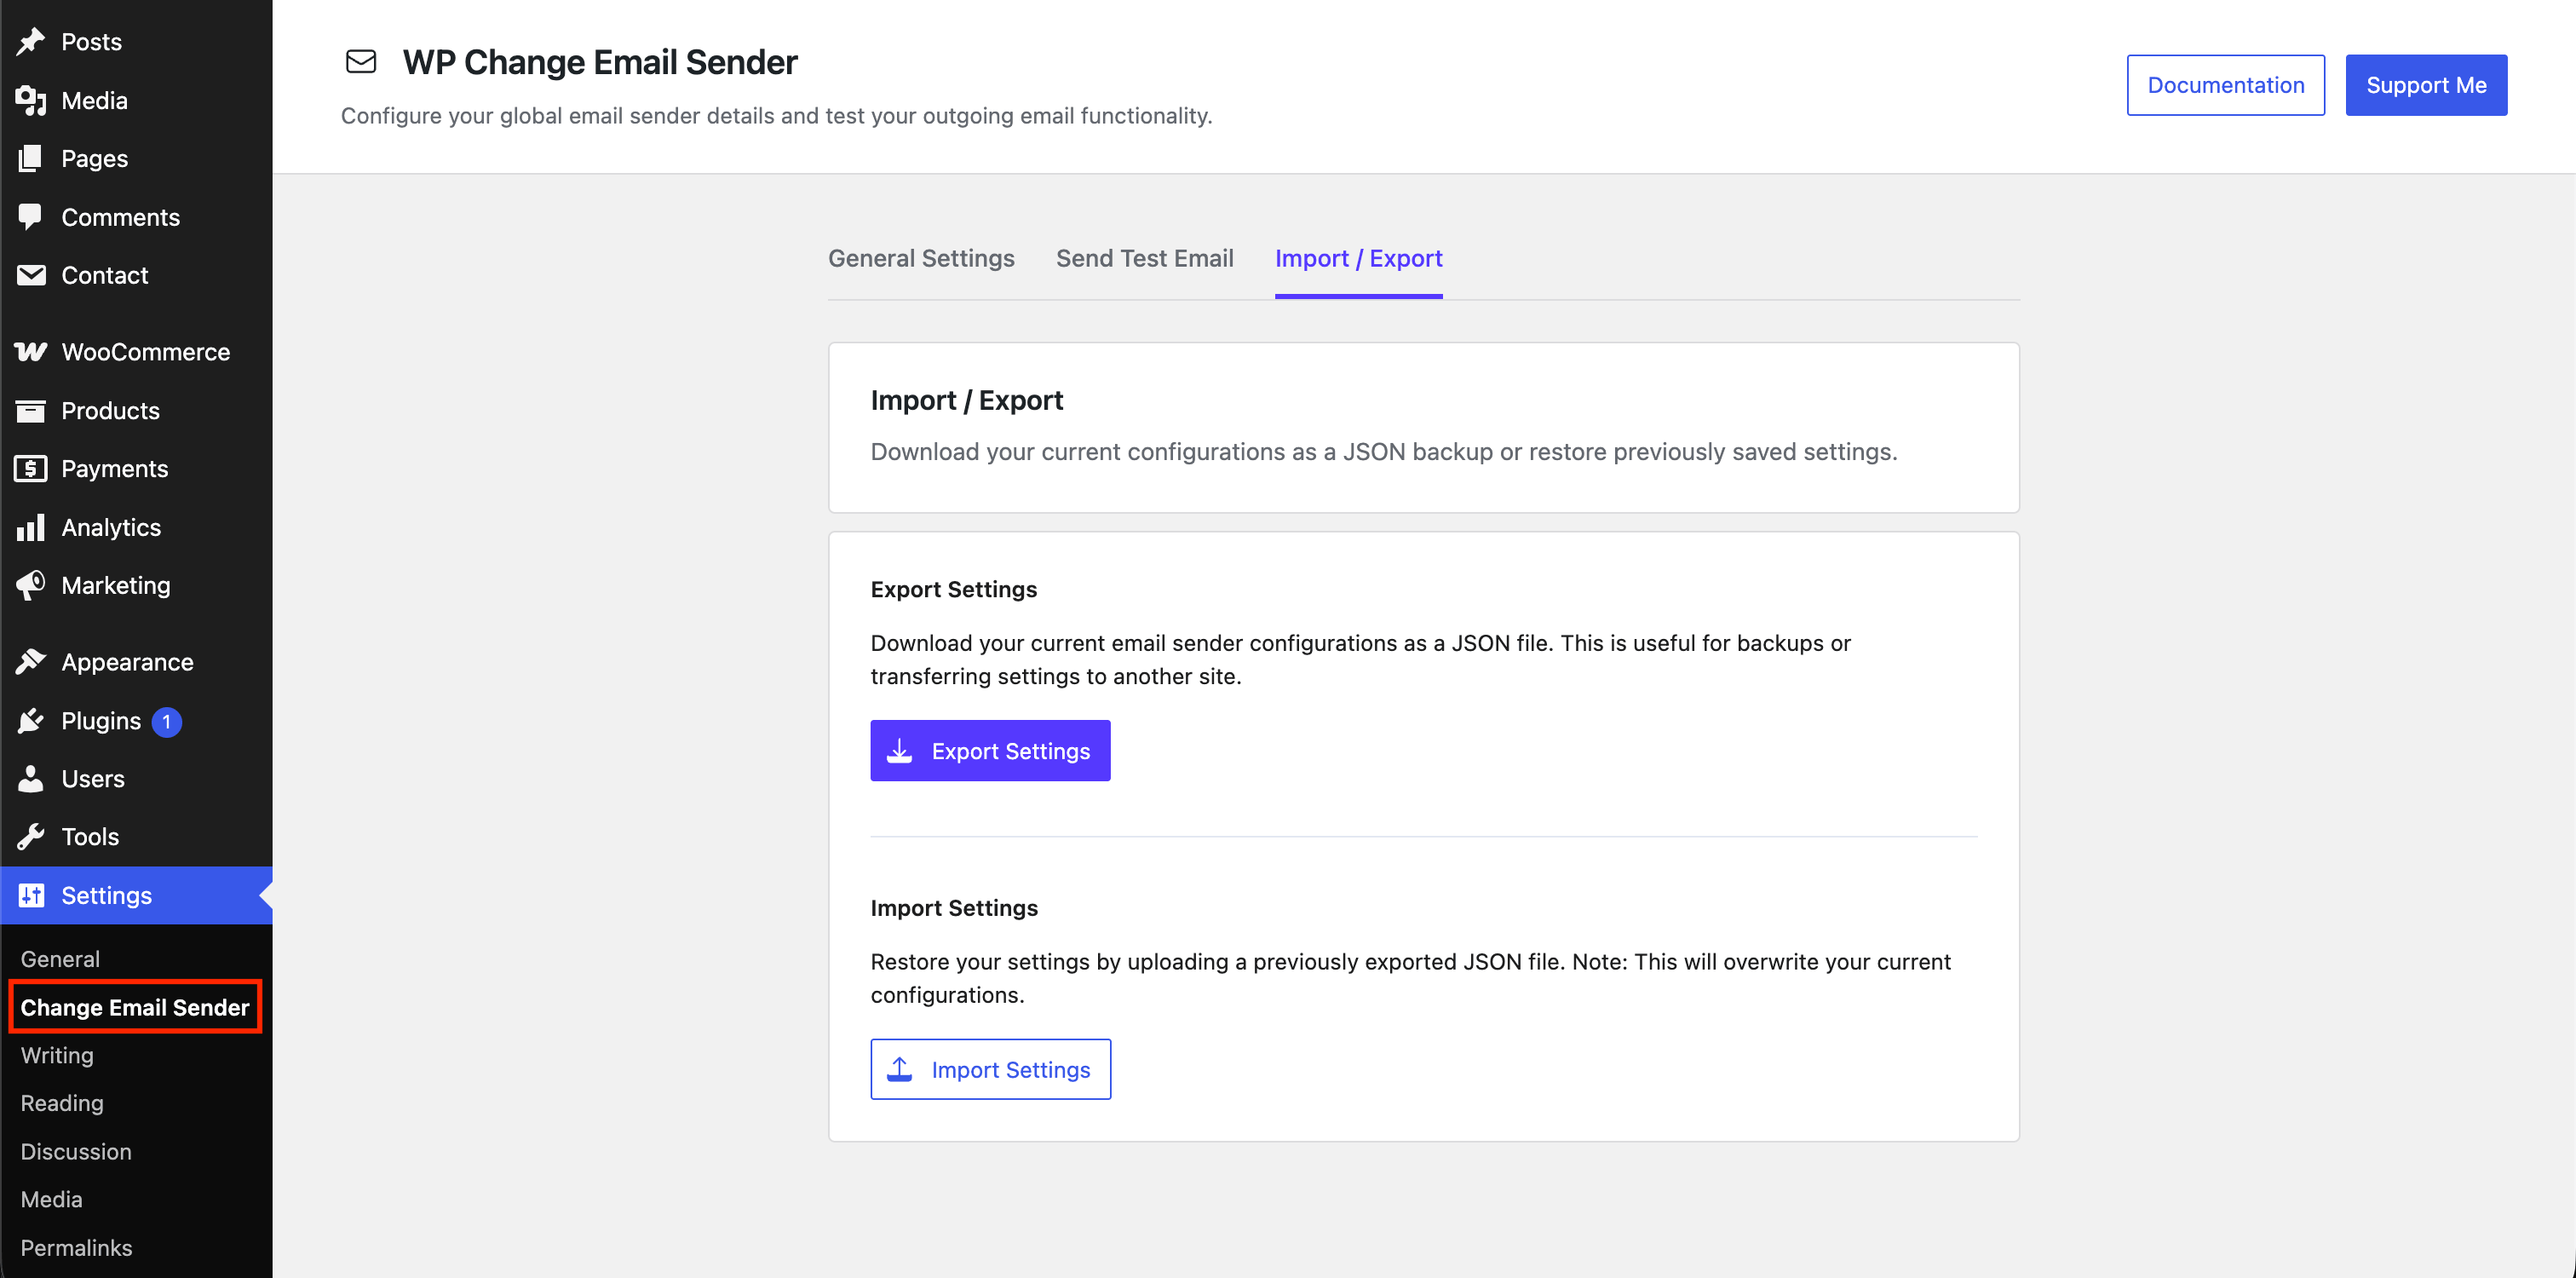2576x1278 pixels.
Task: Open the Posts menu
Action: [x=136, y=42]
